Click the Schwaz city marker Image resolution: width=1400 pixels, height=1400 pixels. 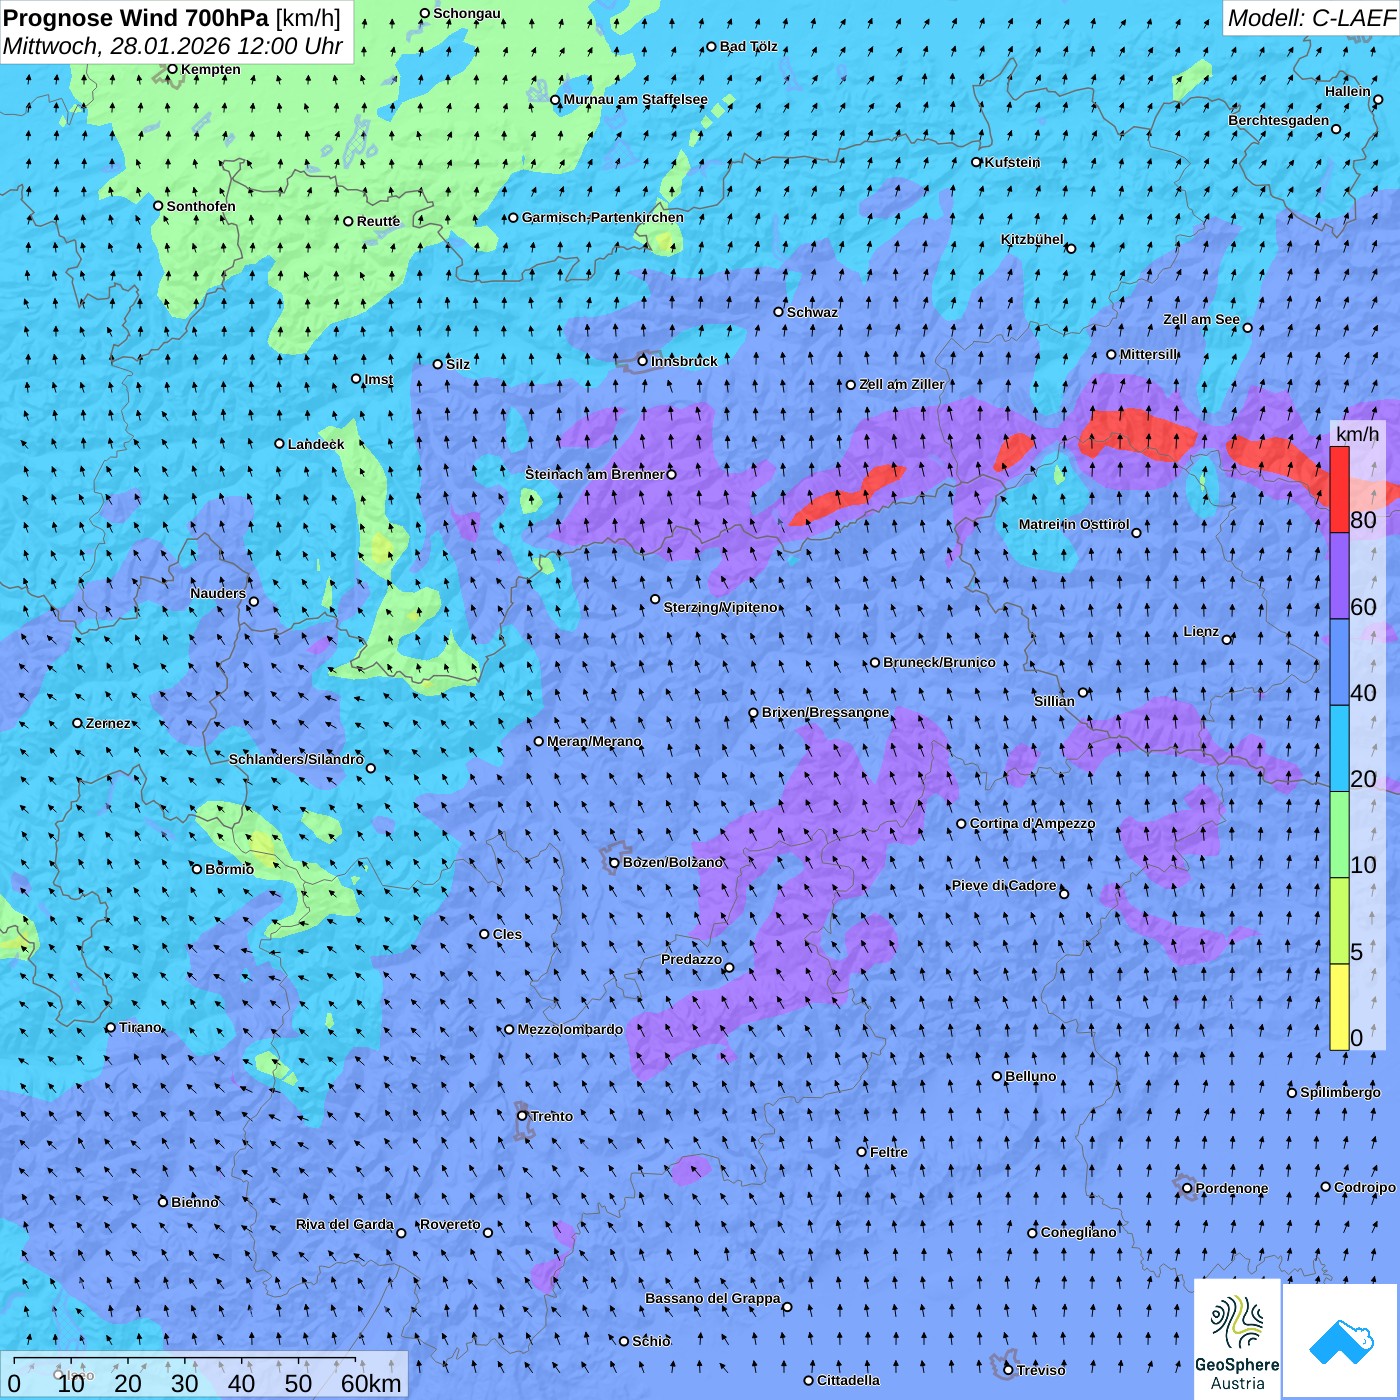coord(778,312)
